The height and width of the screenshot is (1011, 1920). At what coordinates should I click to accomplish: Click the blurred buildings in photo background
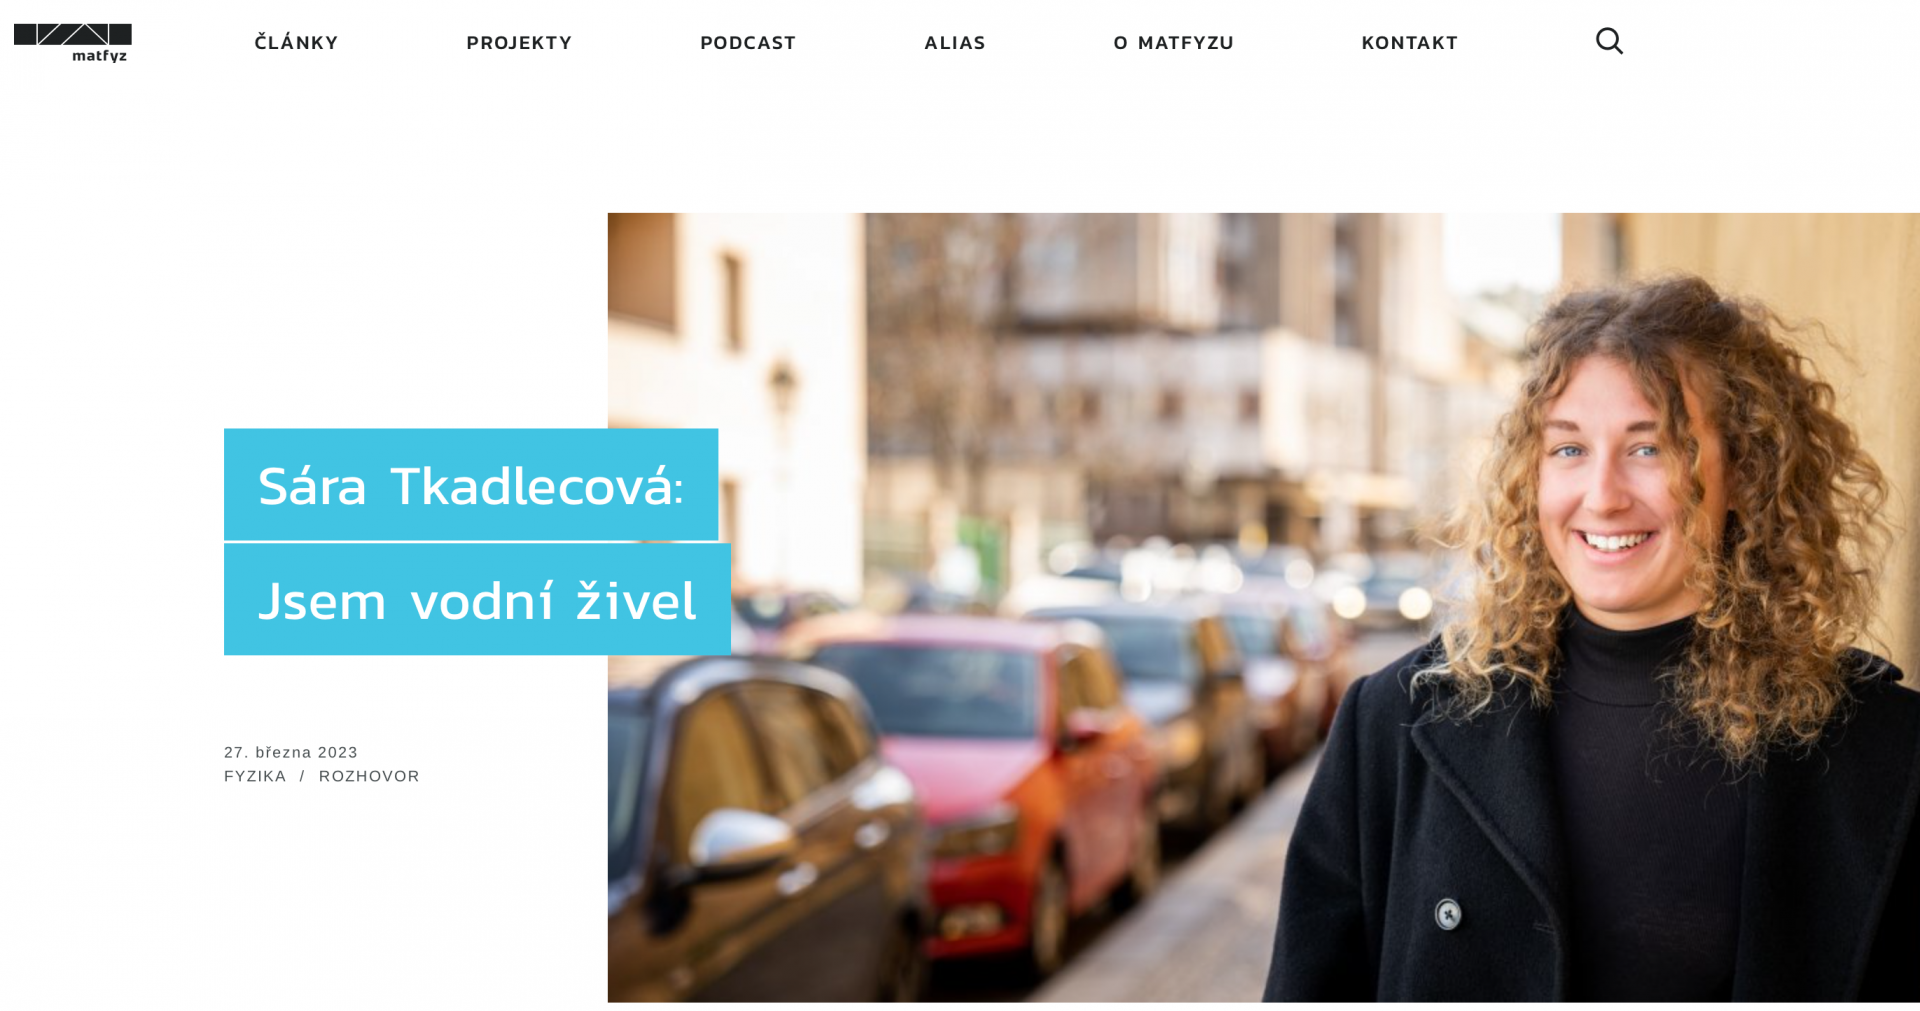point(1150,380)
